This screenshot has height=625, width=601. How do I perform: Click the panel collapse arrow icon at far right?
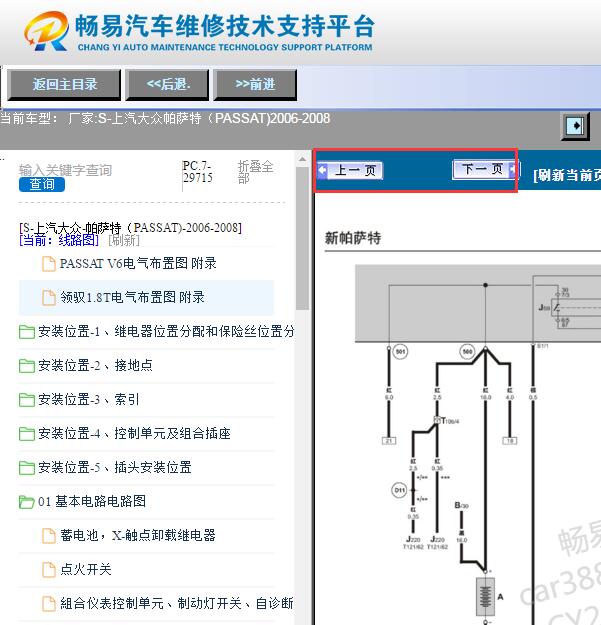(x=575, y=126)
